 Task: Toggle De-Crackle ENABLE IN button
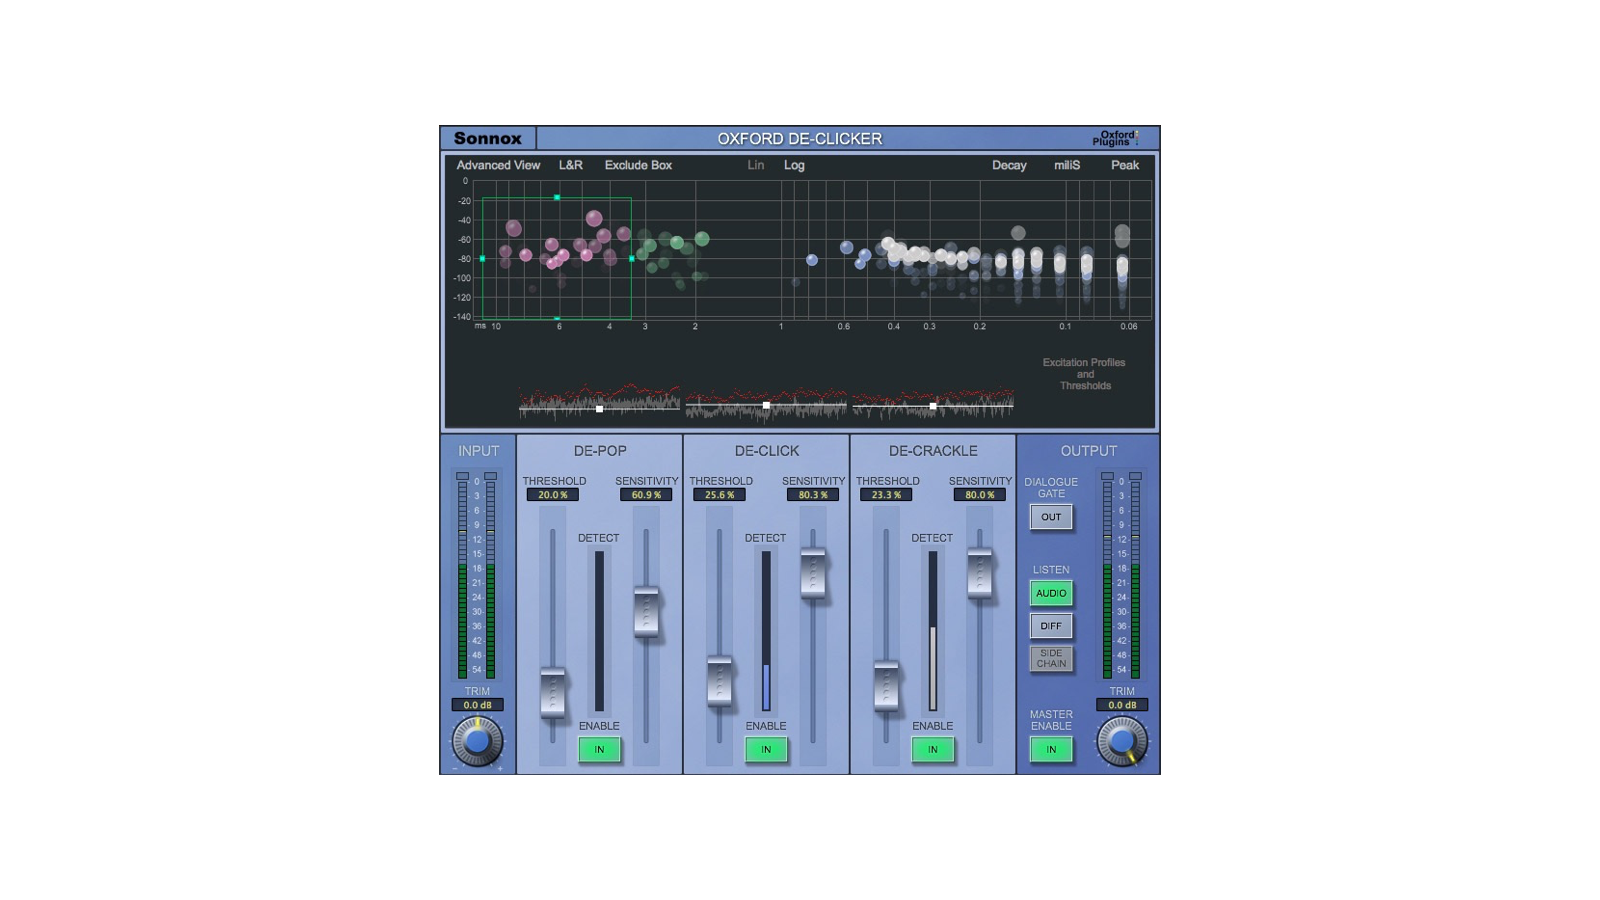pyautogui.click(x=933, y=749)
